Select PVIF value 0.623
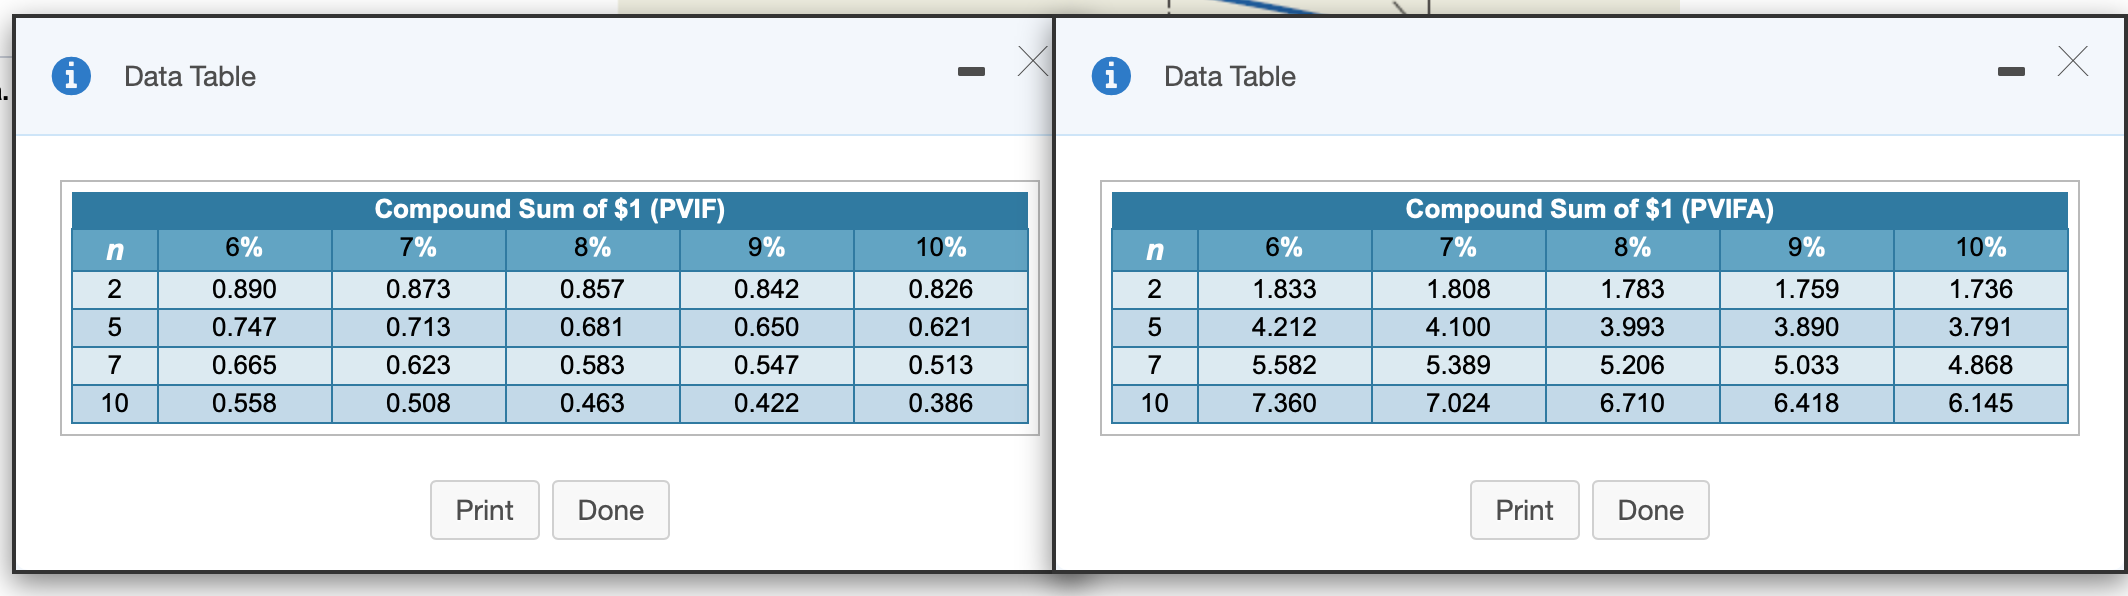 point(418,365)
